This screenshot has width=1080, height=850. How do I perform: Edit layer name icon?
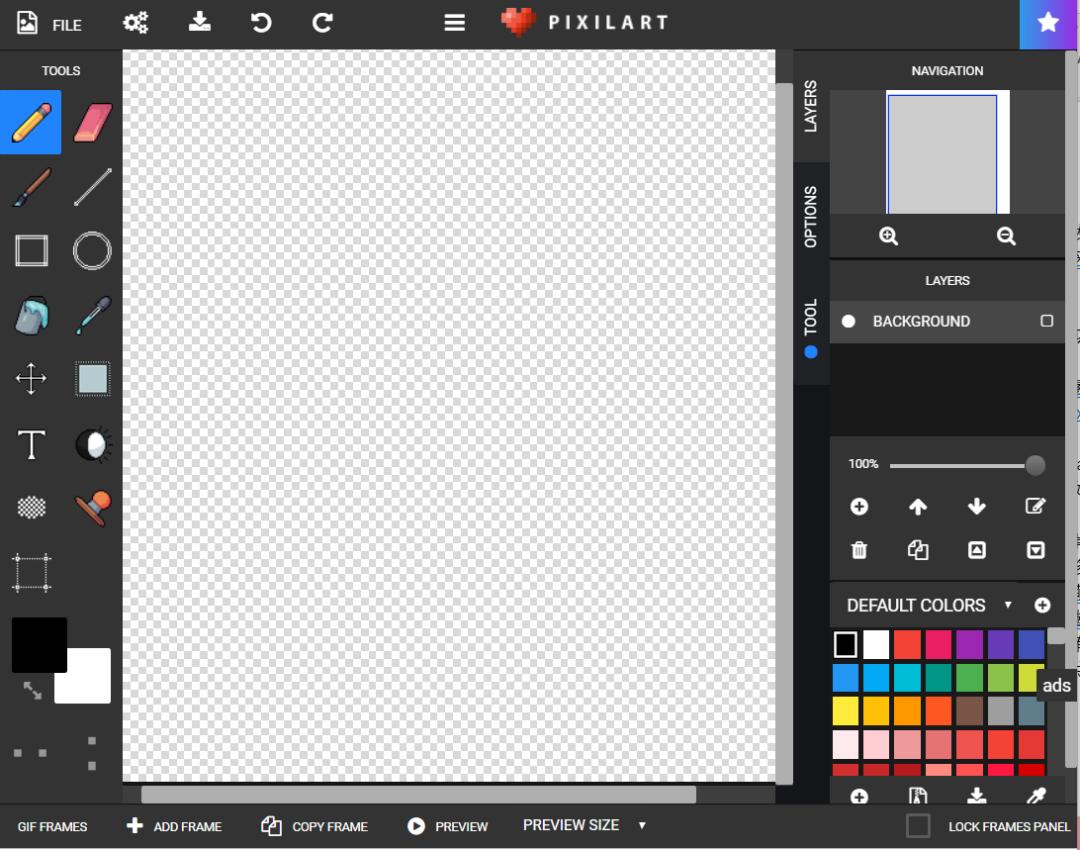coord(1035,506)
